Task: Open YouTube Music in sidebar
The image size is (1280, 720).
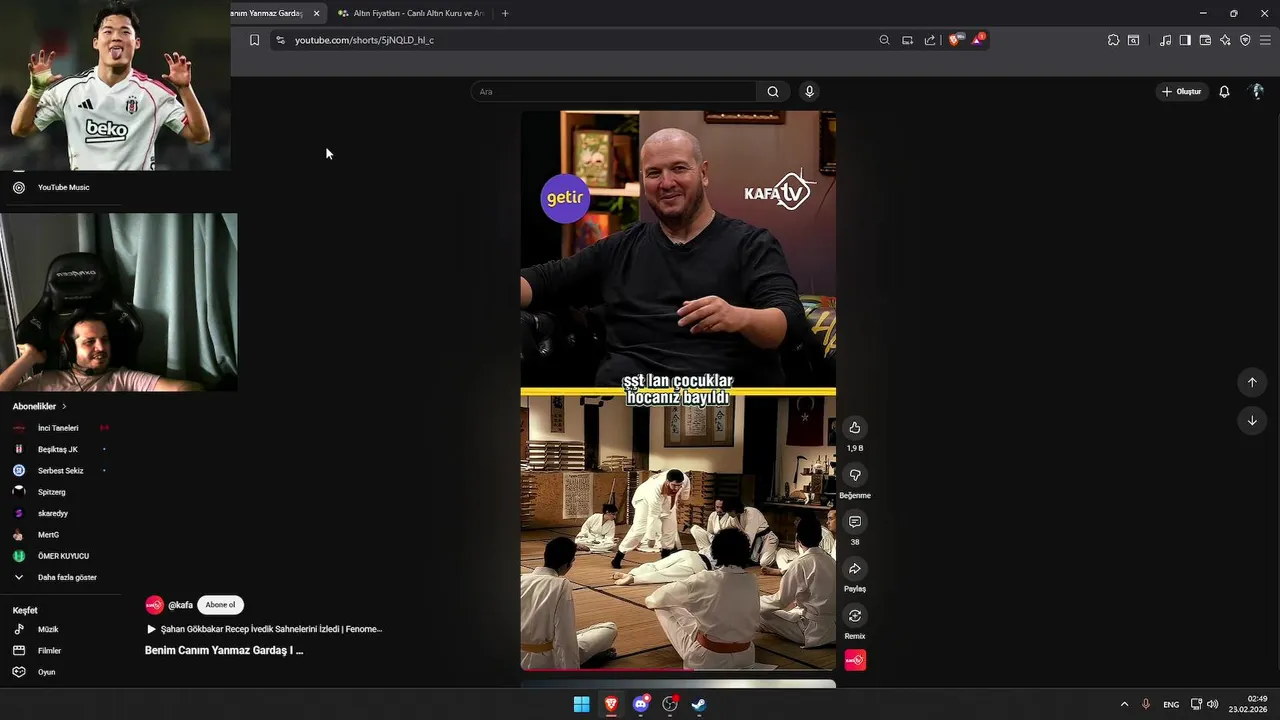Action: [64, 187]
